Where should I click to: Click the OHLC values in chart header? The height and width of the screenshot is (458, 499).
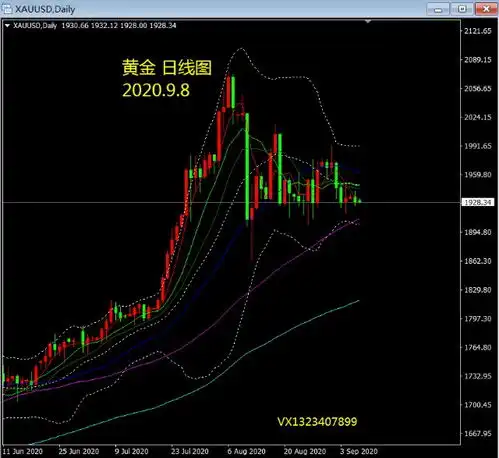[x=119, y=25]
